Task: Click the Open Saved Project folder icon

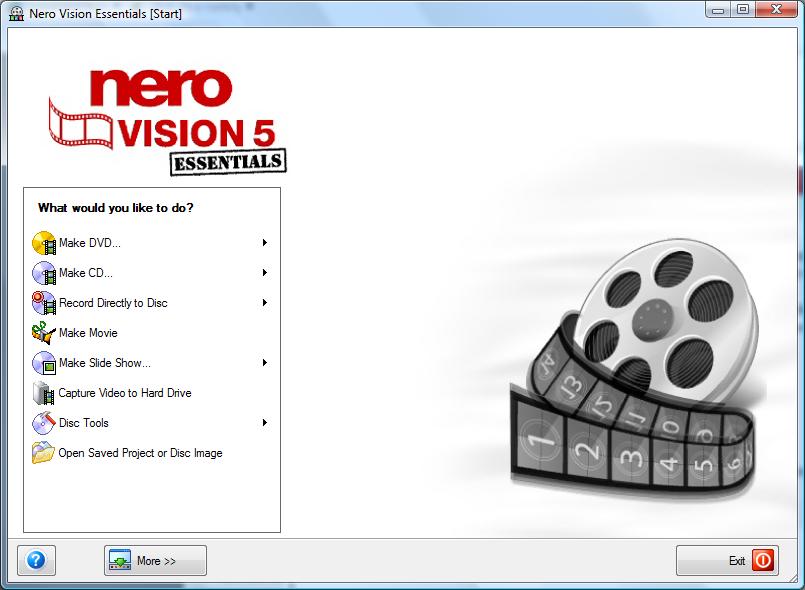Action: click(44, 453)
